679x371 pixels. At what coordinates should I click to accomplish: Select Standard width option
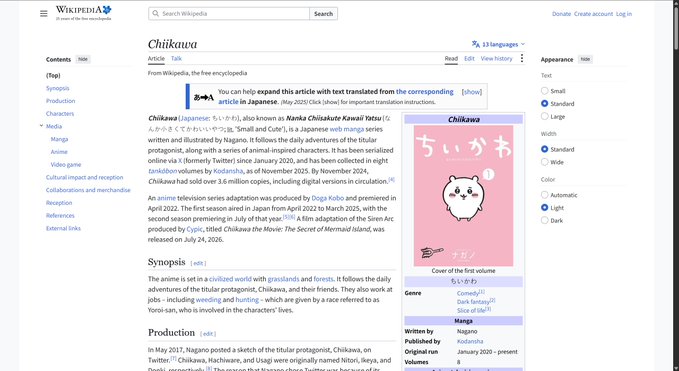[x=545, y=149]
